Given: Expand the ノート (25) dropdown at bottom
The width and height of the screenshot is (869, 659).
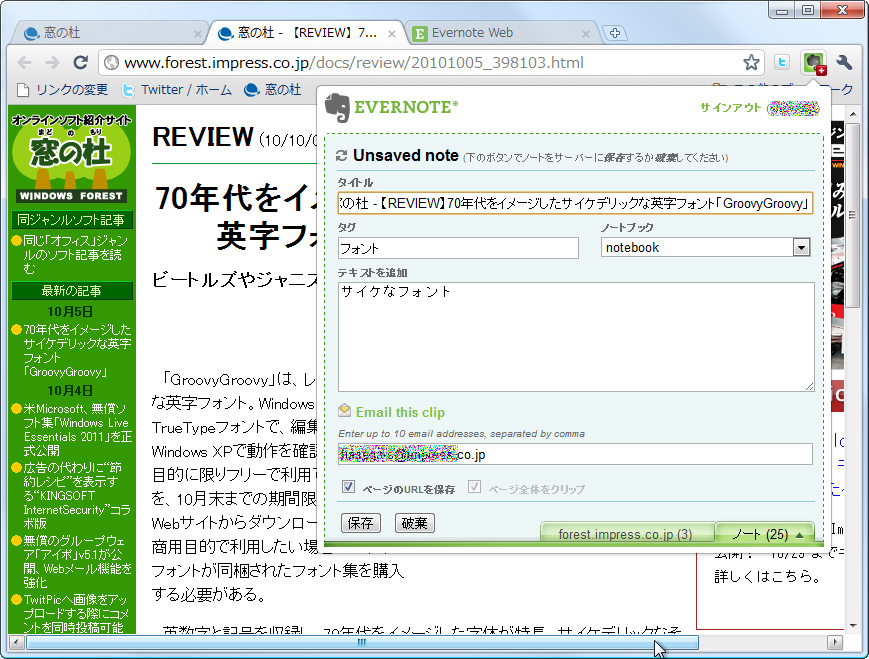Looking at the screenshot, I should 765,534.
